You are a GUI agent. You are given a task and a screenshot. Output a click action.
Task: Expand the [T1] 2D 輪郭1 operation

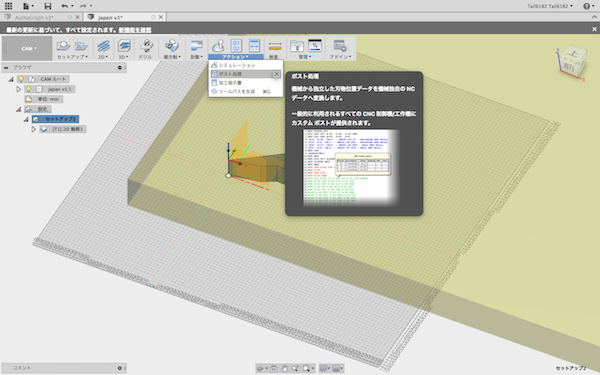[34, 129]
